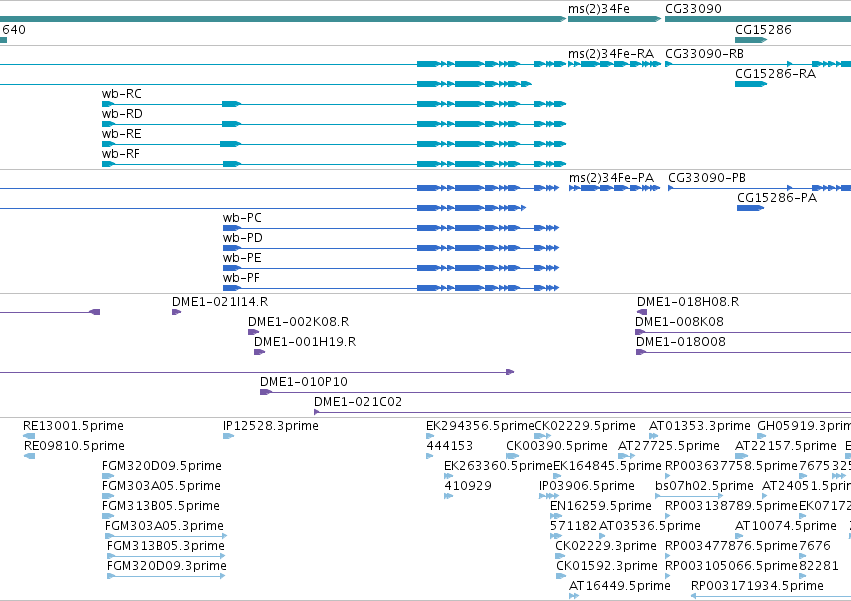The height and width of the screenshot is (601, 851).
Task: Click the DME1-008K08 clone label
Action: [x=679, y=322]
